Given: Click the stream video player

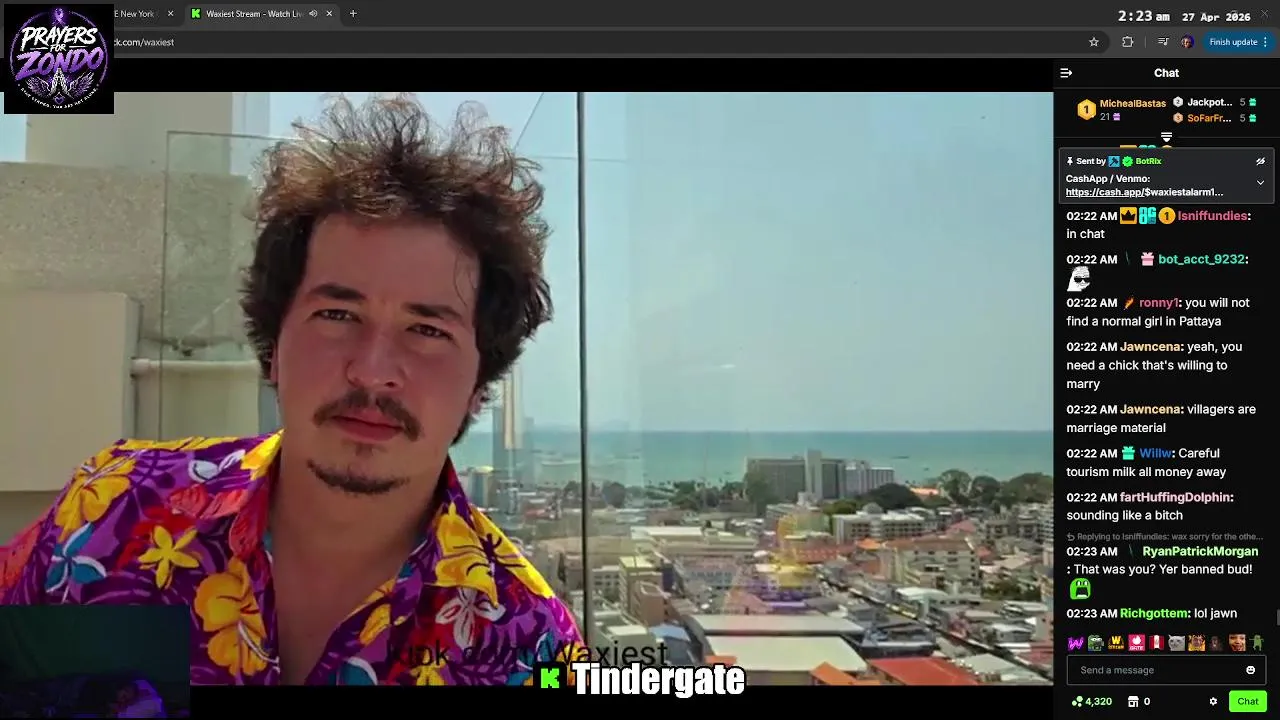Looking at the screenshot, I should (x=526, y=388).
